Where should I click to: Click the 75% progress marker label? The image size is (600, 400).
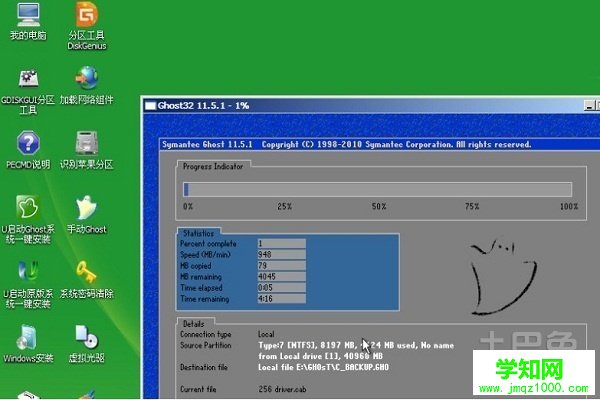[x=472, y=206]
